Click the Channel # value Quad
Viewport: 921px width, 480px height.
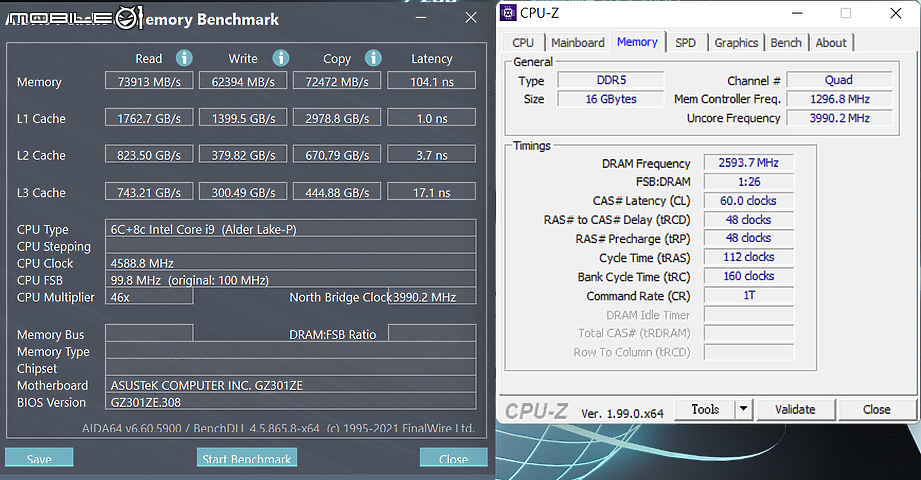(x=839, y=80)
